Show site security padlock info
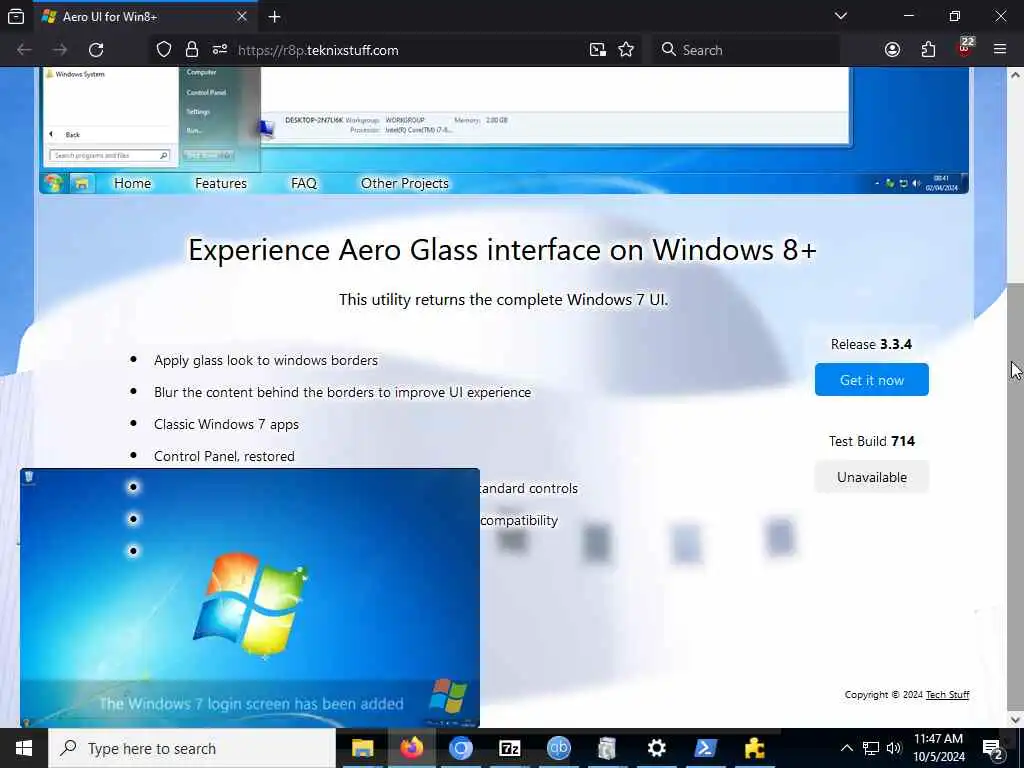 pyautogui.click(x=191, y=50)
